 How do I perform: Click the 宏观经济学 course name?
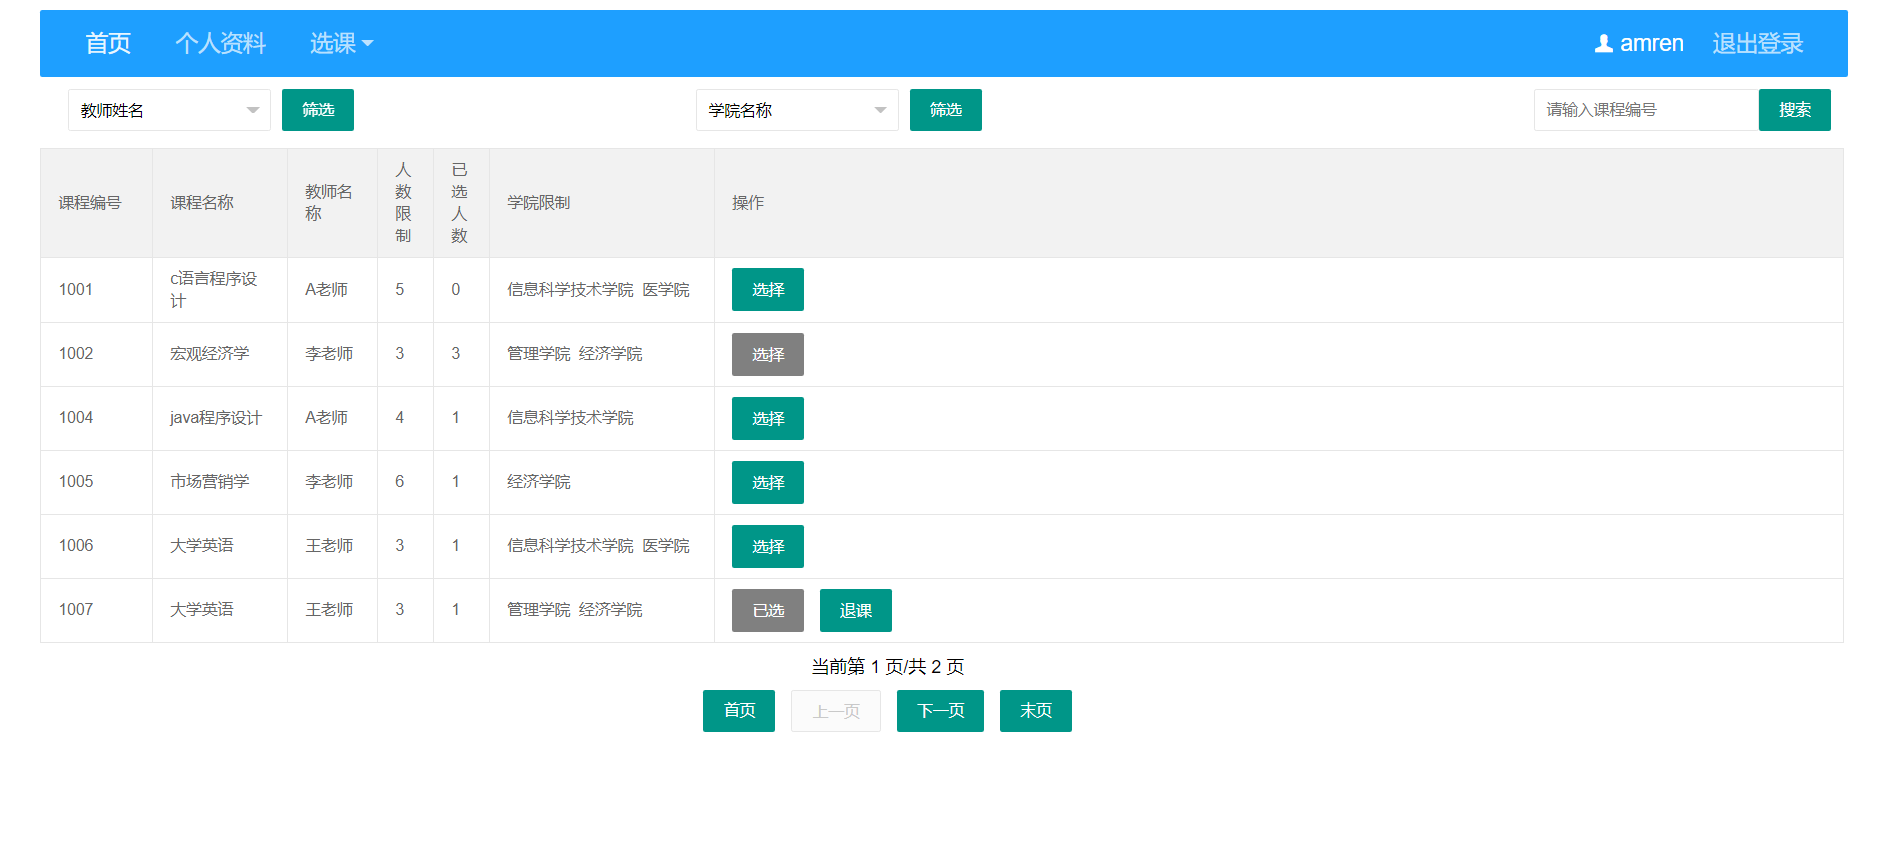(x=210, y=354)
